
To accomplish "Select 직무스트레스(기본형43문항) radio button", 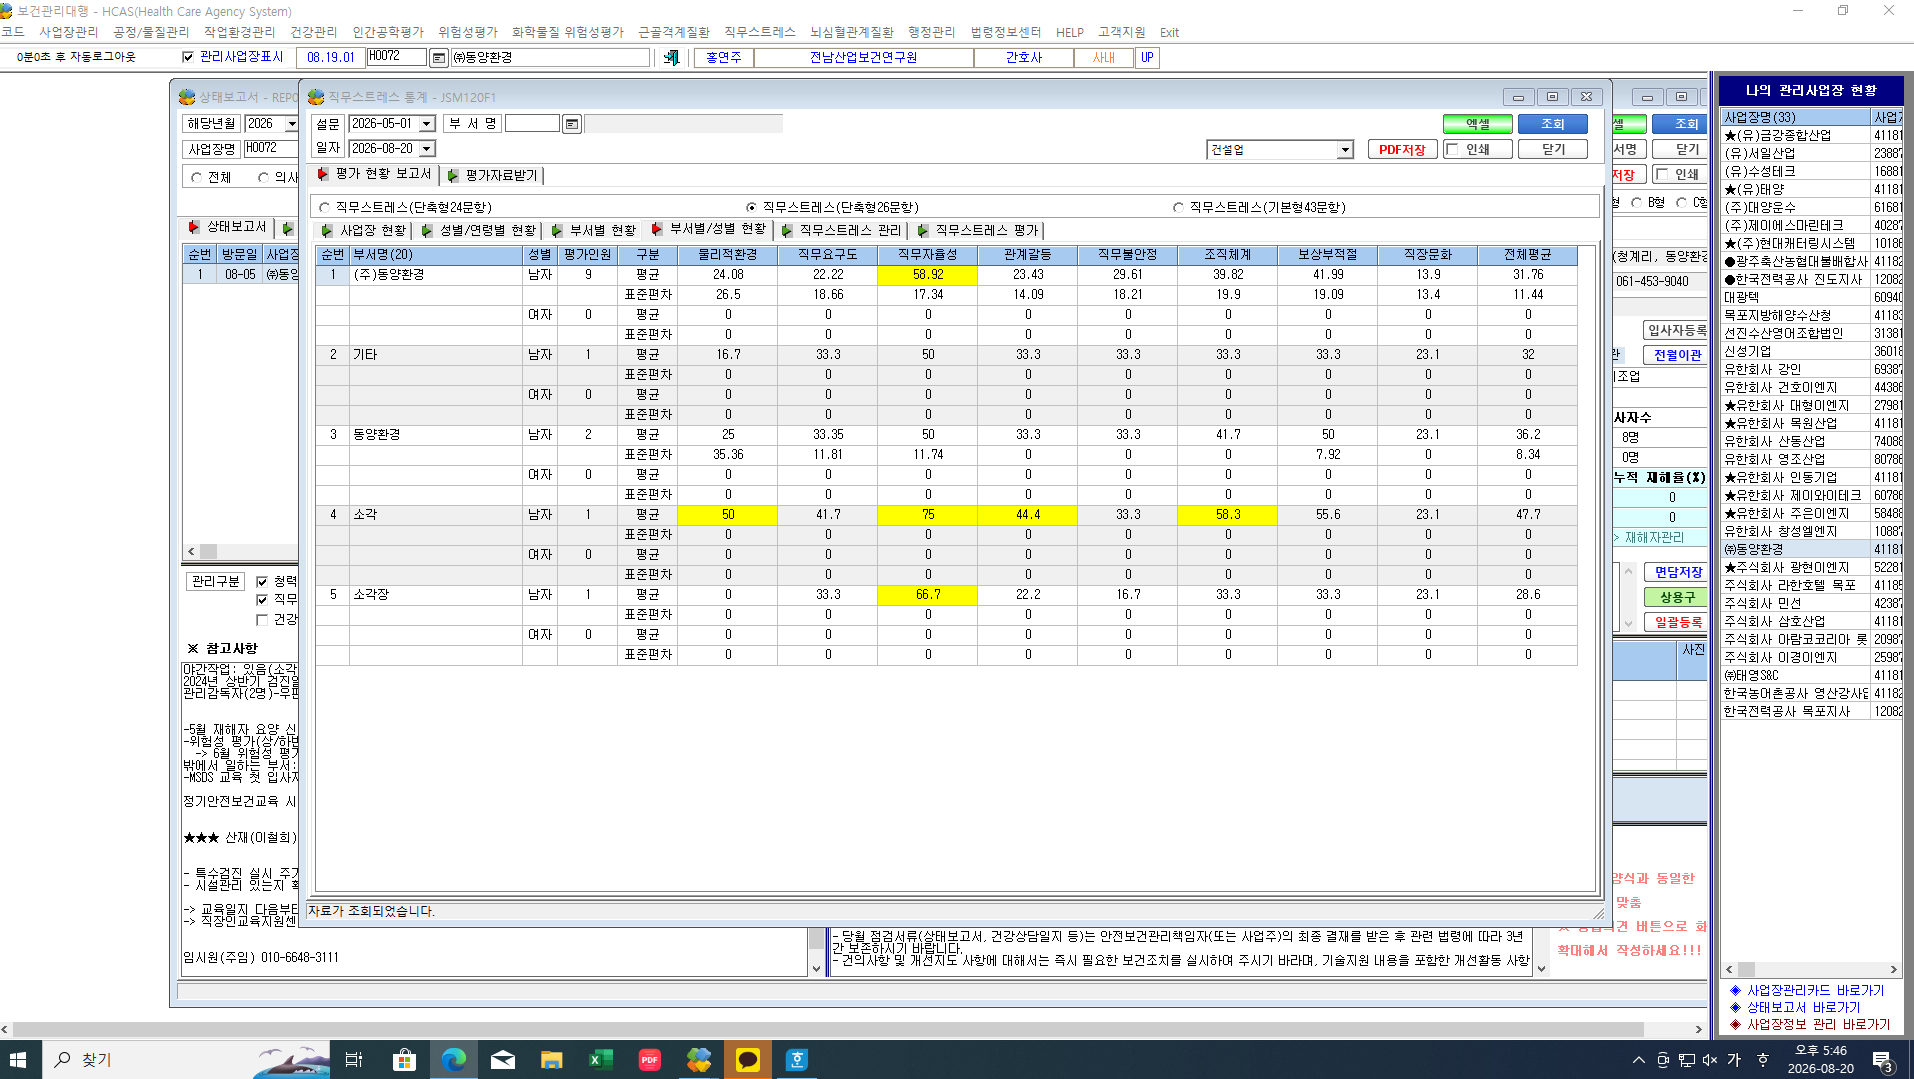I will point(1178,207).
